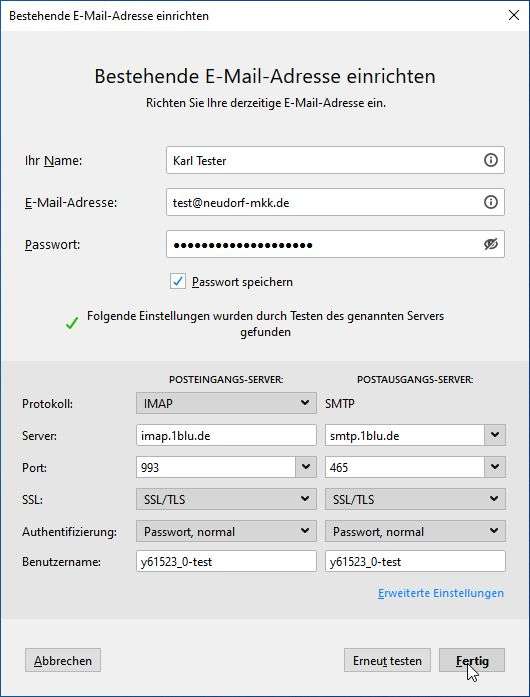Click the Erneut testen button
The height and width of the screenshot is (697, 530).
coord(387,661)
